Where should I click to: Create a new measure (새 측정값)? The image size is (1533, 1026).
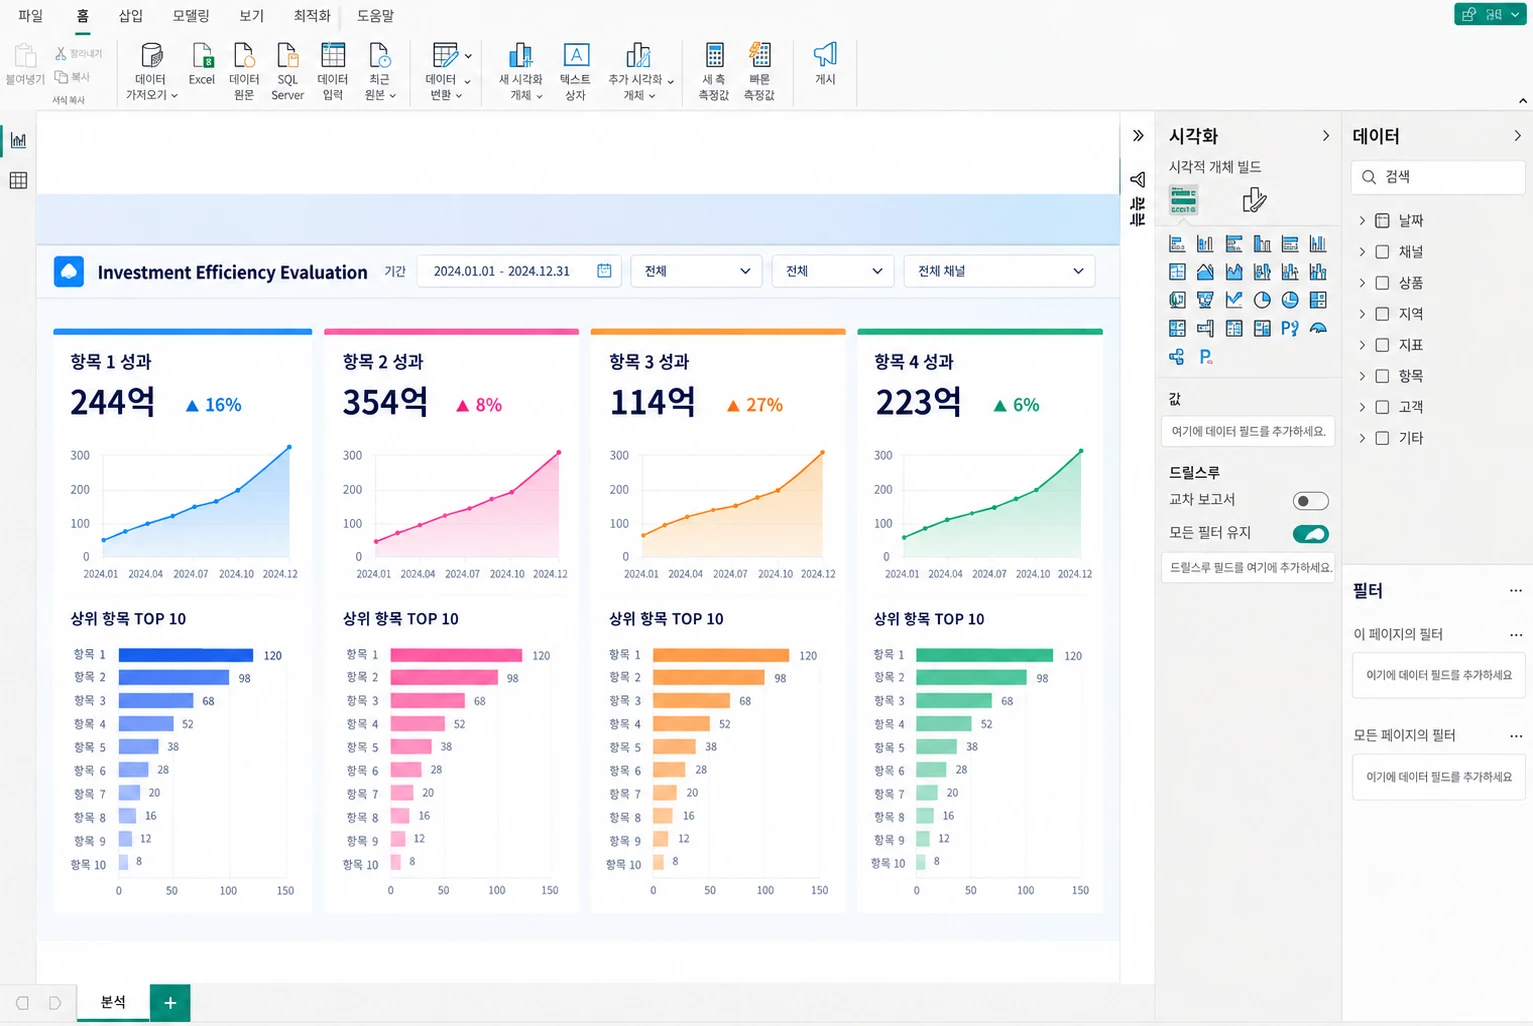(714, 71)
